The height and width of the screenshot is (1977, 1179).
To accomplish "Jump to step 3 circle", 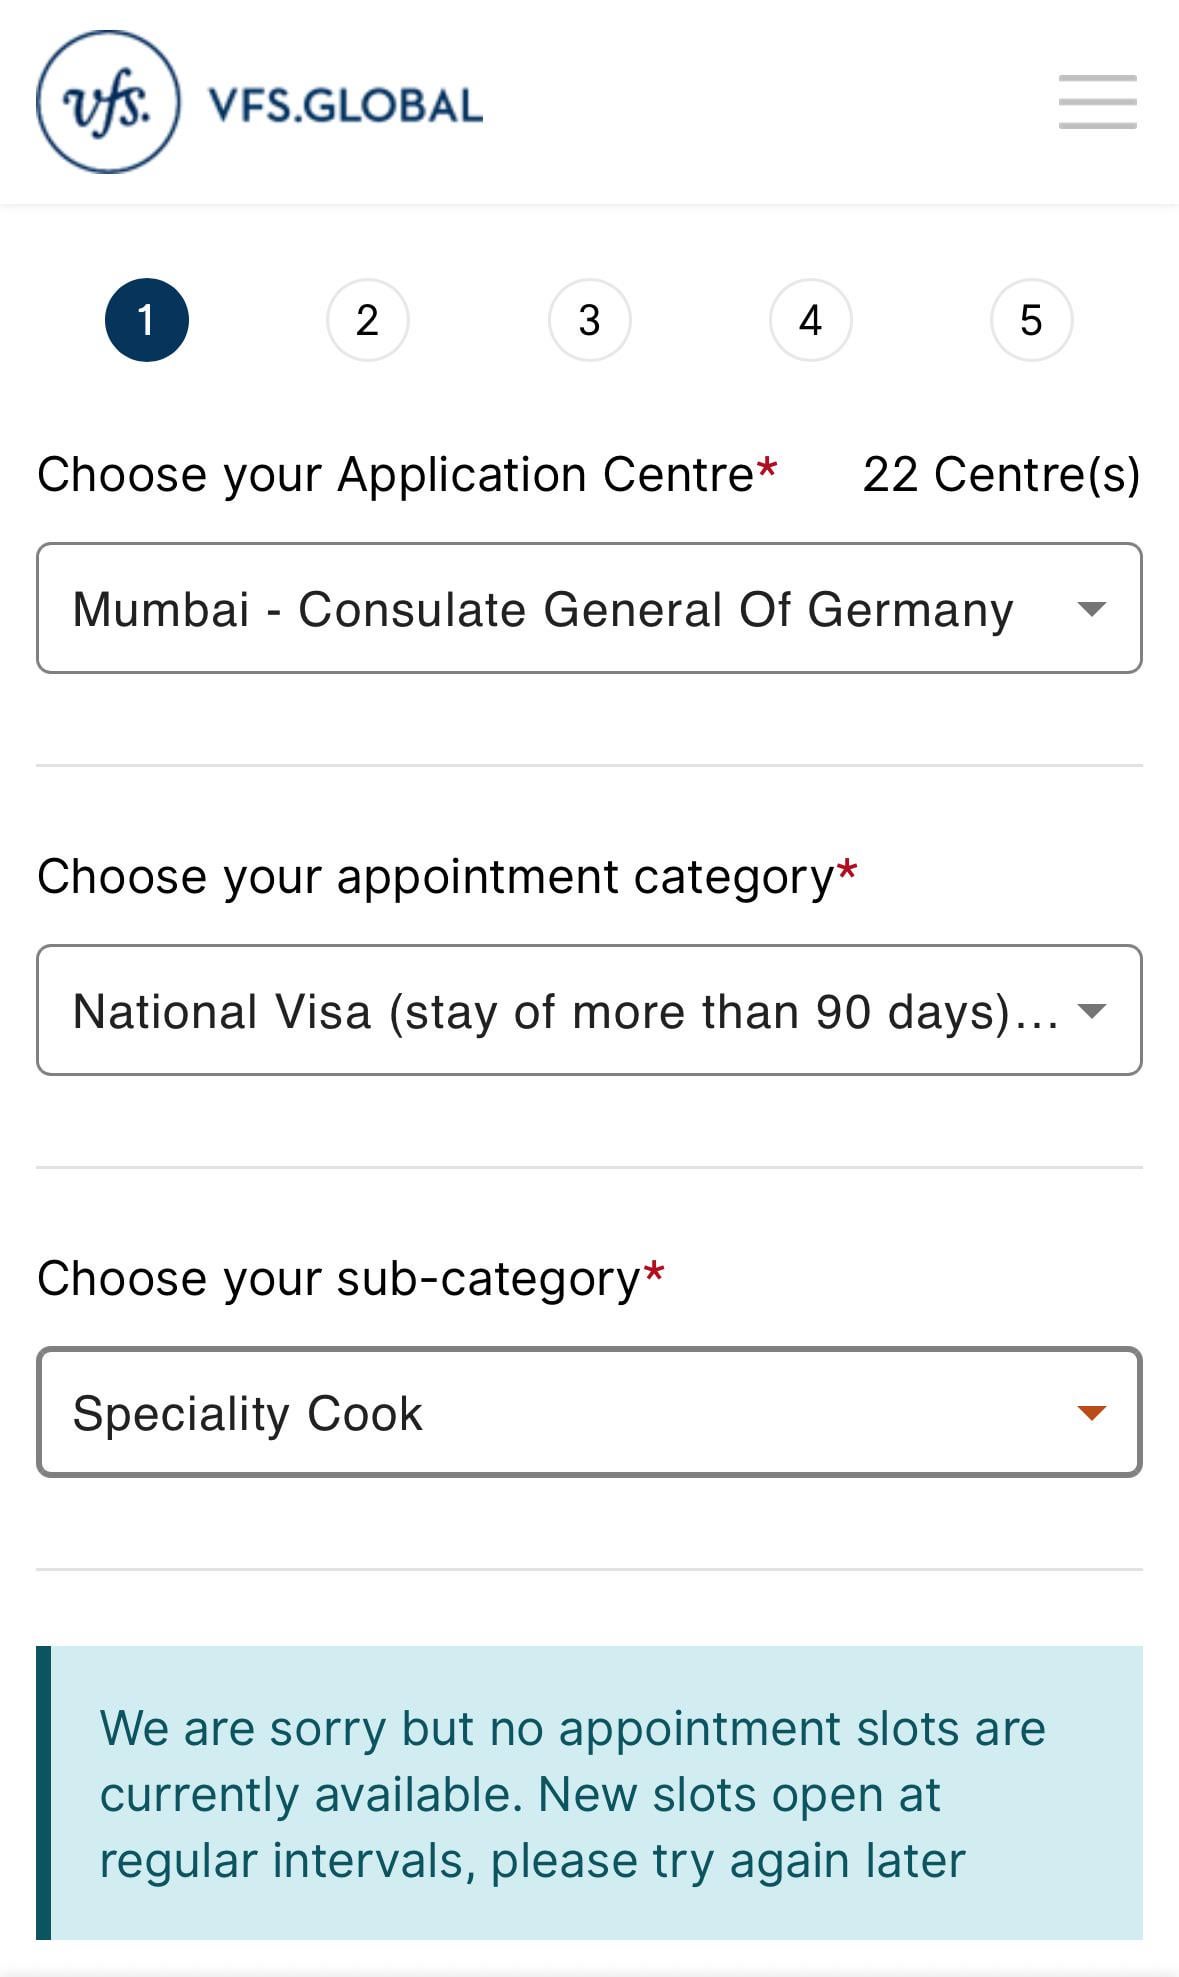I will pos(589,320).
